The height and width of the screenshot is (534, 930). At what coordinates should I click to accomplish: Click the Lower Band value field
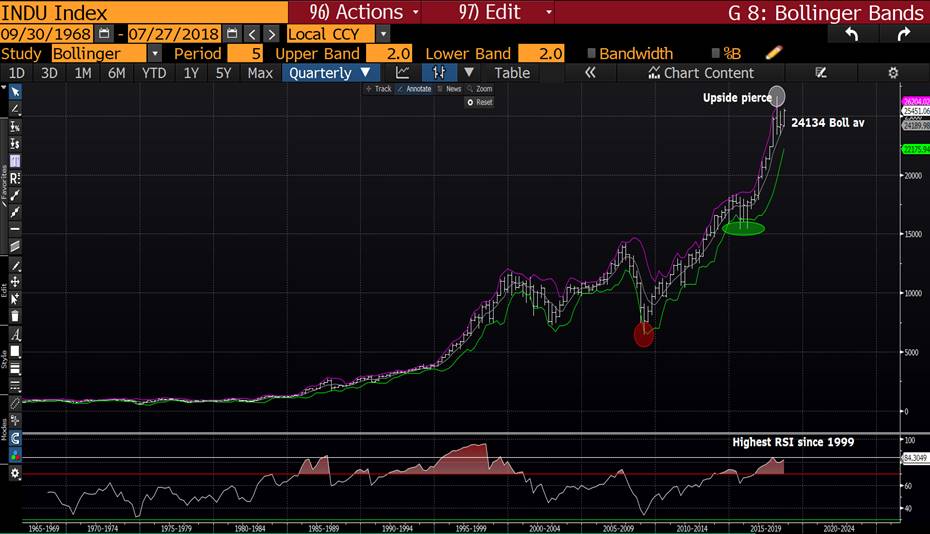coord(541,53)
